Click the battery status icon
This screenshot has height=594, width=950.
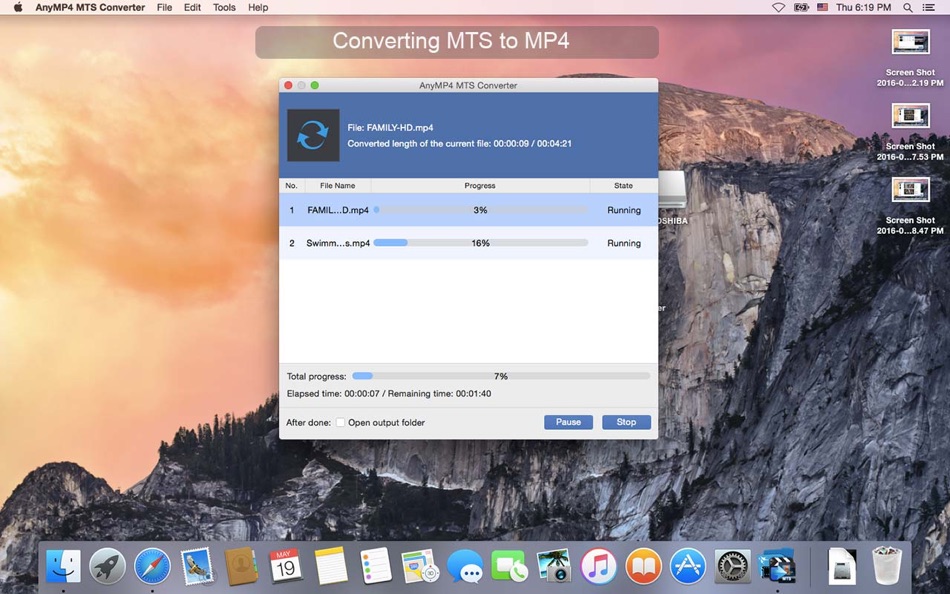click(801, 7)
